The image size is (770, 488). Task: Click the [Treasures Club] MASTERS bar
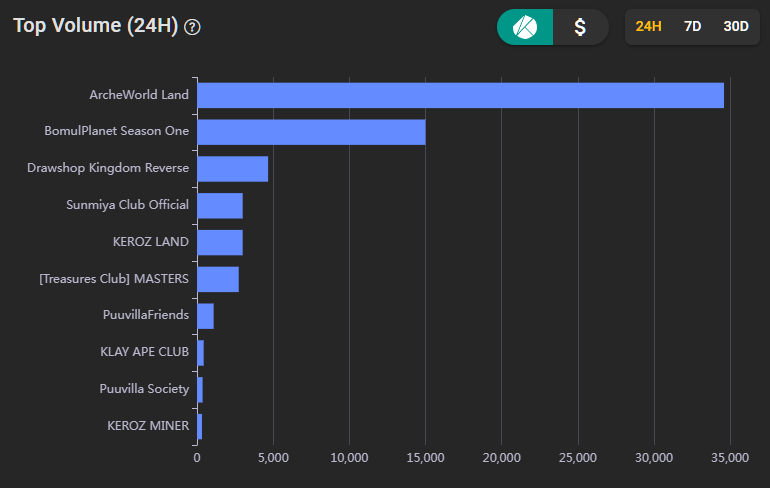[218, 279]
